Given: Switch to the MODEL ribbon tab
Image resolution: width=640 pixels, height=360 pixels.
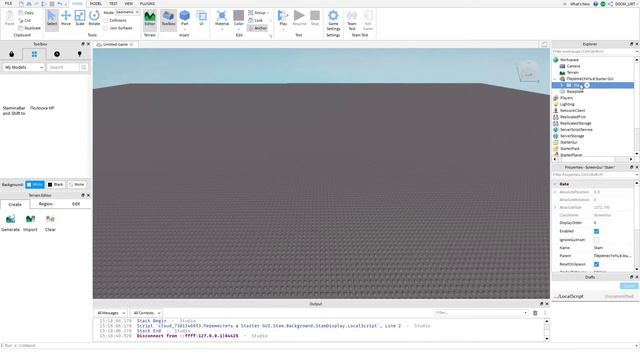Looking at the screenshot, I should pyautogui.click(x=96, y=4).
